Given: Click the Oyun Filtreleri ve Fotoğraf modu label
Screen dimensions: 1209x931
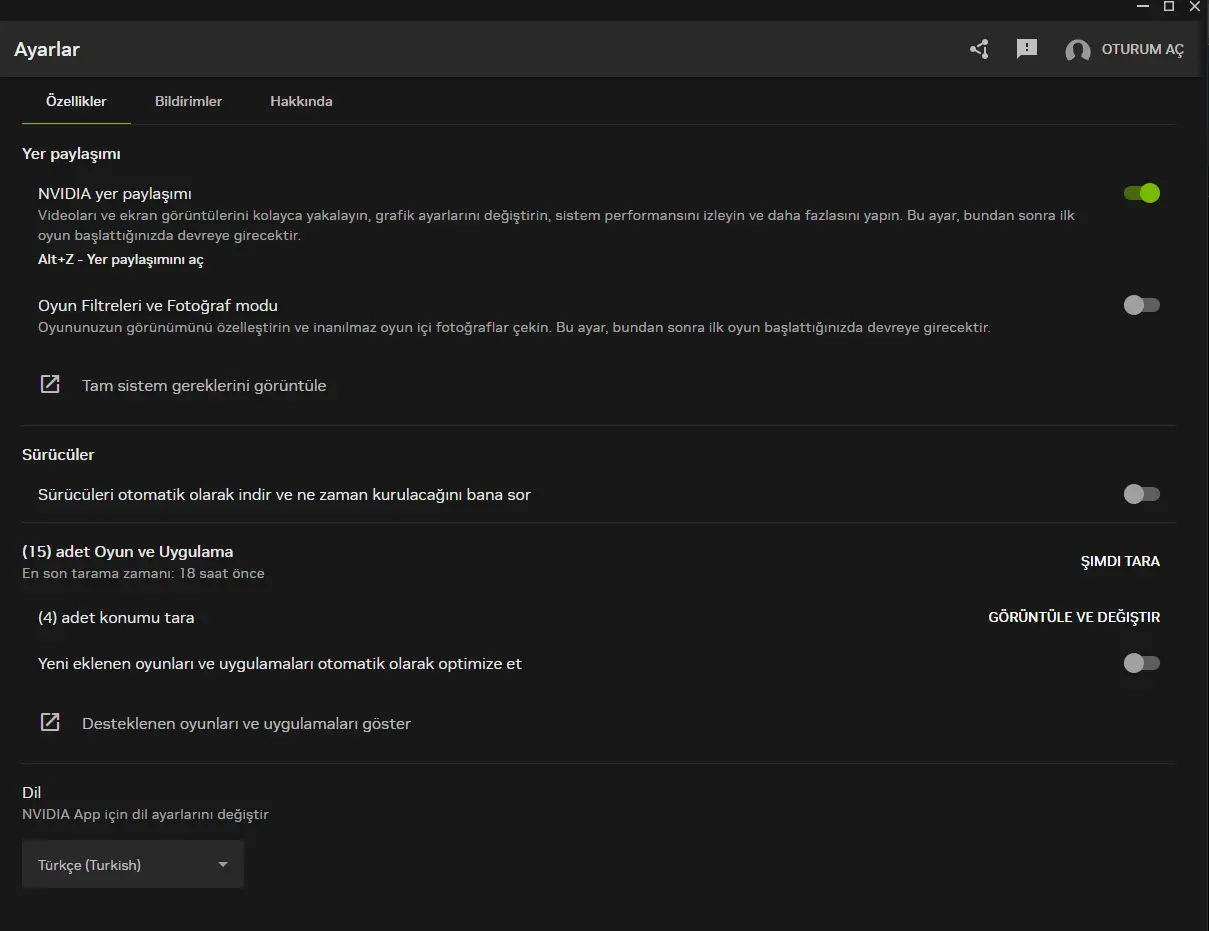Looking at the screenshot, I should tap(158, 306).
